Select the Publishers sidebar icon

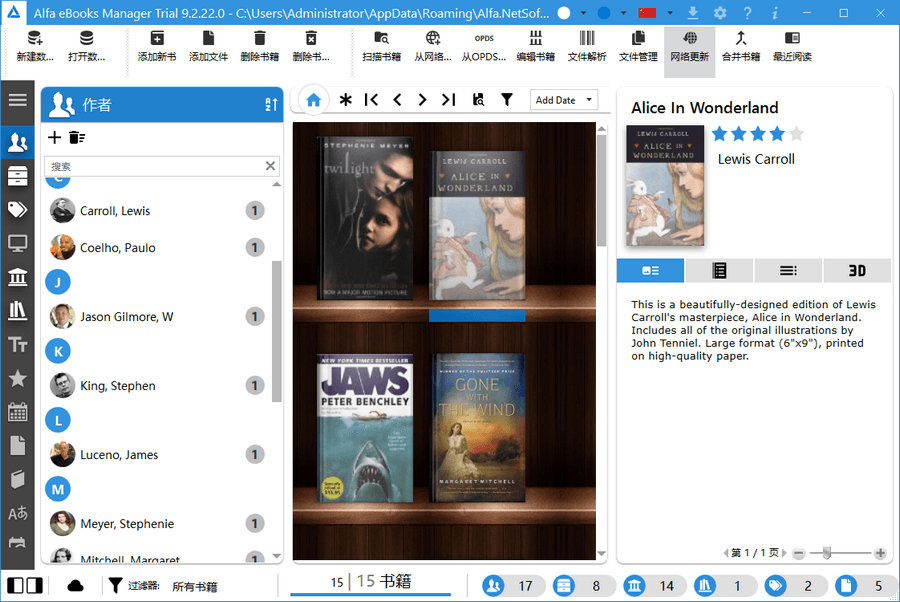[x=17, y=277]
